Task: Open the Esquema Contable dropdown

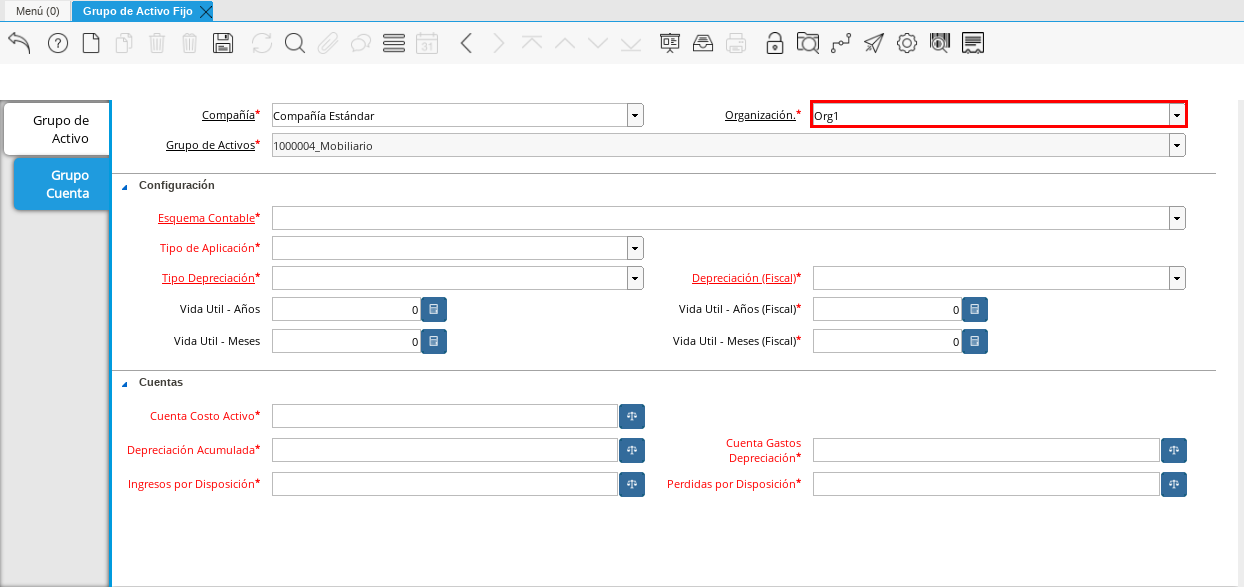Action: (x=1177, y=218)
